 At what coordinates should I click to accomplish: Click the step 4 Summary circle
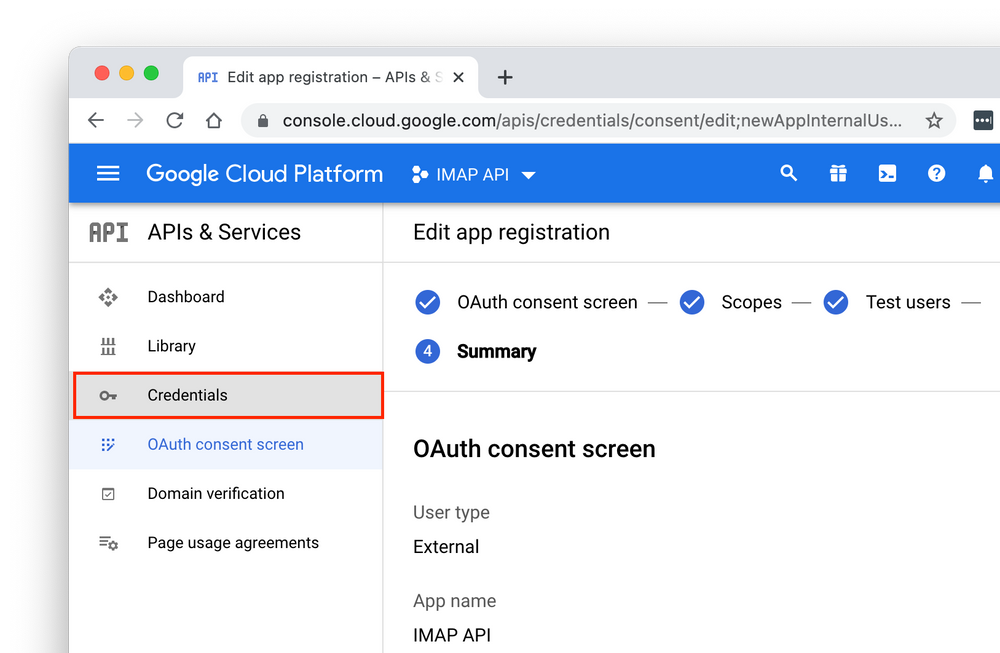(427, 351)
